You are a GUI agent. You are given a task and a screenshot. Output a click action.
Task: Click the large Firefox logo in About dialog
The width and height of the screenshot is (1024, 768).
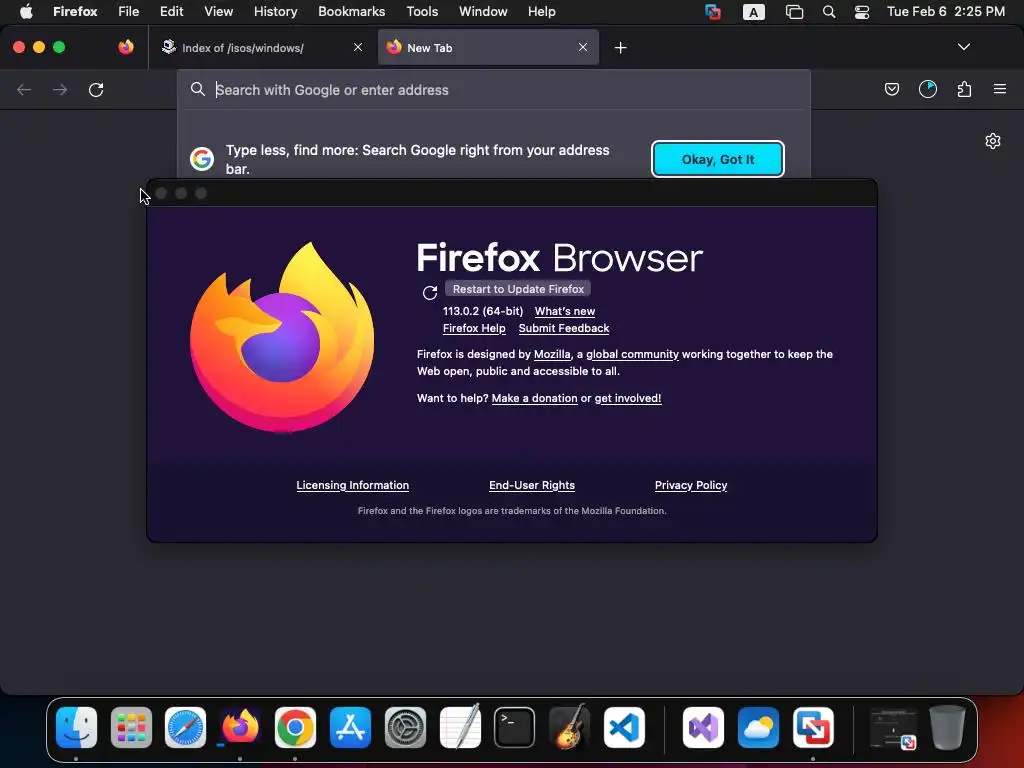(282, 337)
